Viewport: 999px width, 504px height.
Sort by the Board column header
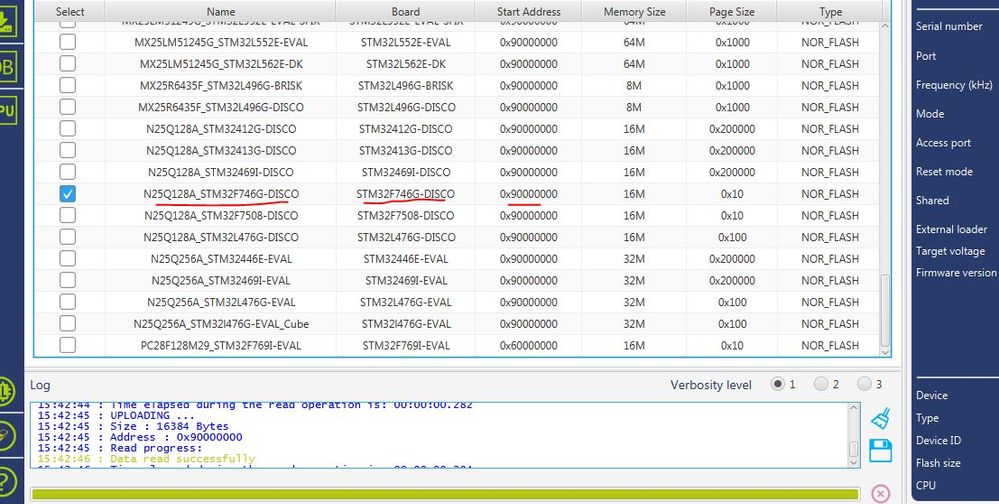(x=405, y=11)
